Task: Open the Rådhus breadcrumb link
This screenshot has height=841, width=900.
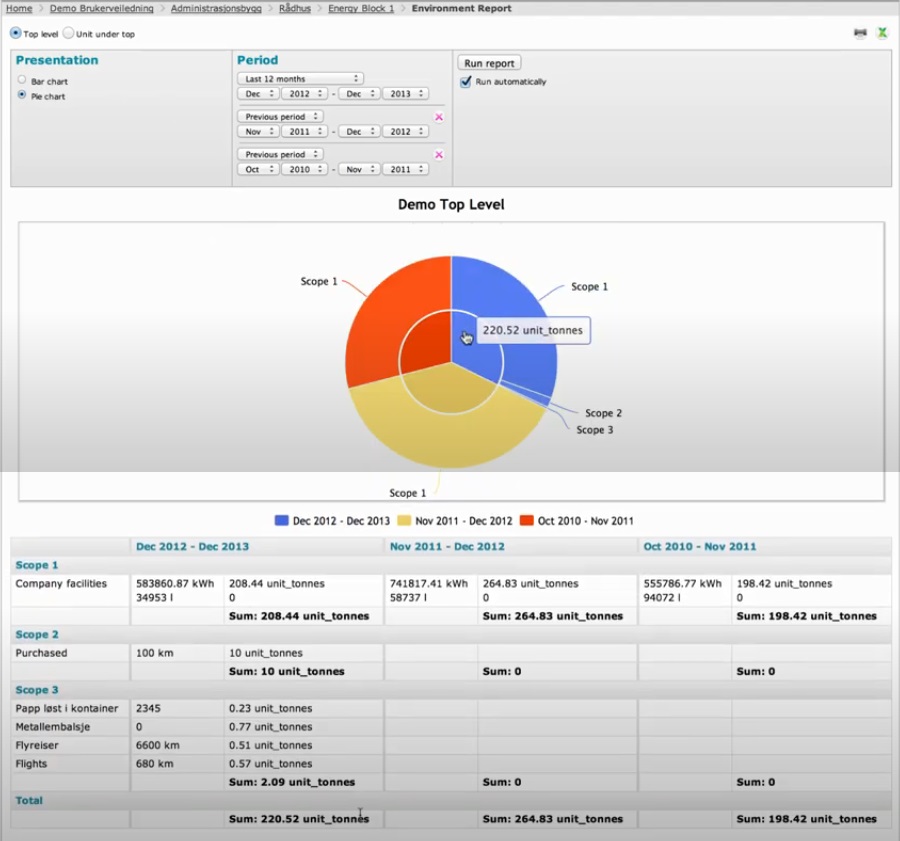Action: (x=293, y=8)
